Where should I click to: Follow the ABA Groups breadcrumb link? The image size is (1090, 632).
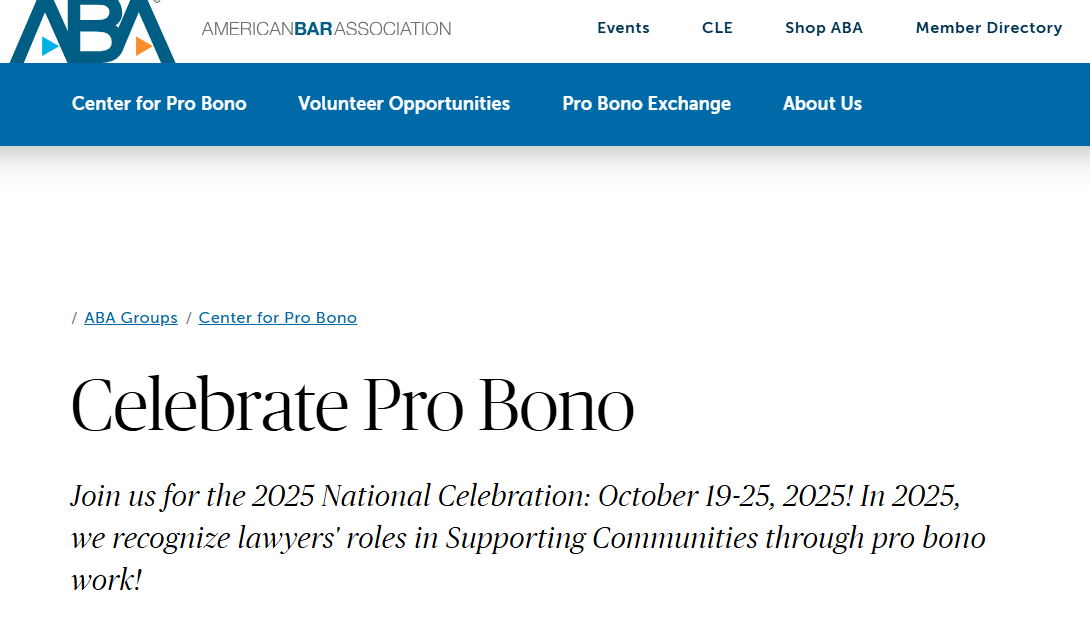pyautogui.click(x=131, y=318)
